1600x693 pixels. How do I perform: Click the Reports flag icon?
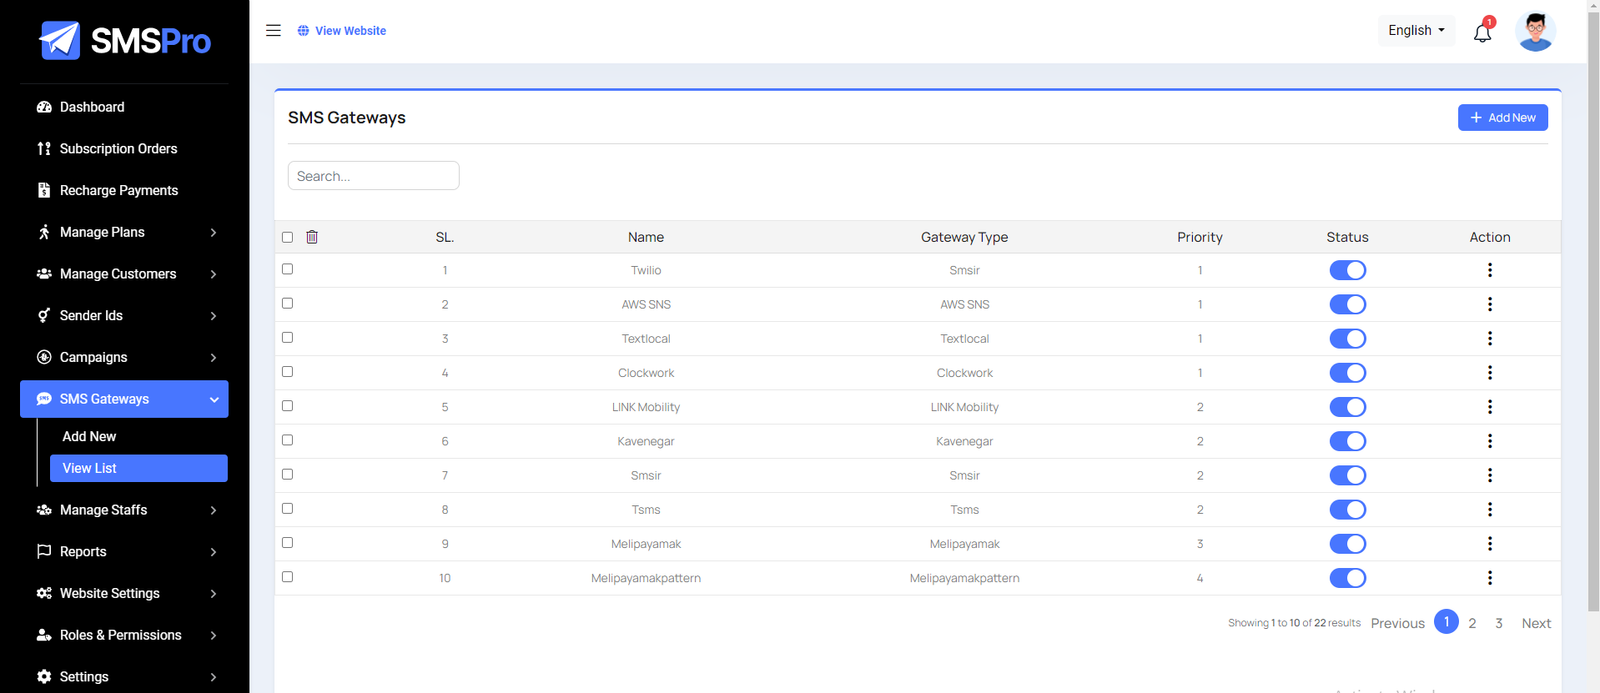[x=44, y=551]
